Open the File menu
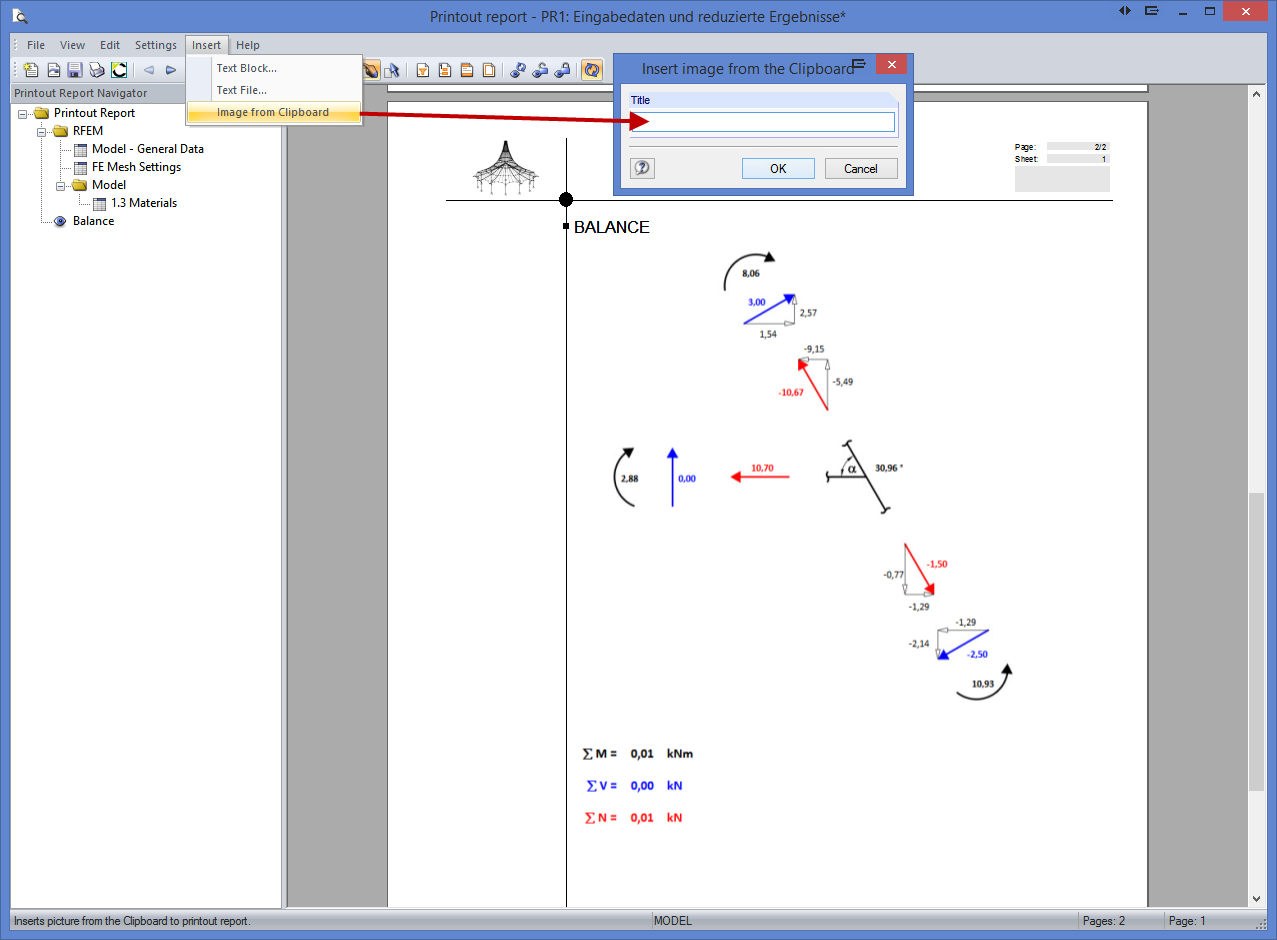1277x940 pixels. [36, 45]
